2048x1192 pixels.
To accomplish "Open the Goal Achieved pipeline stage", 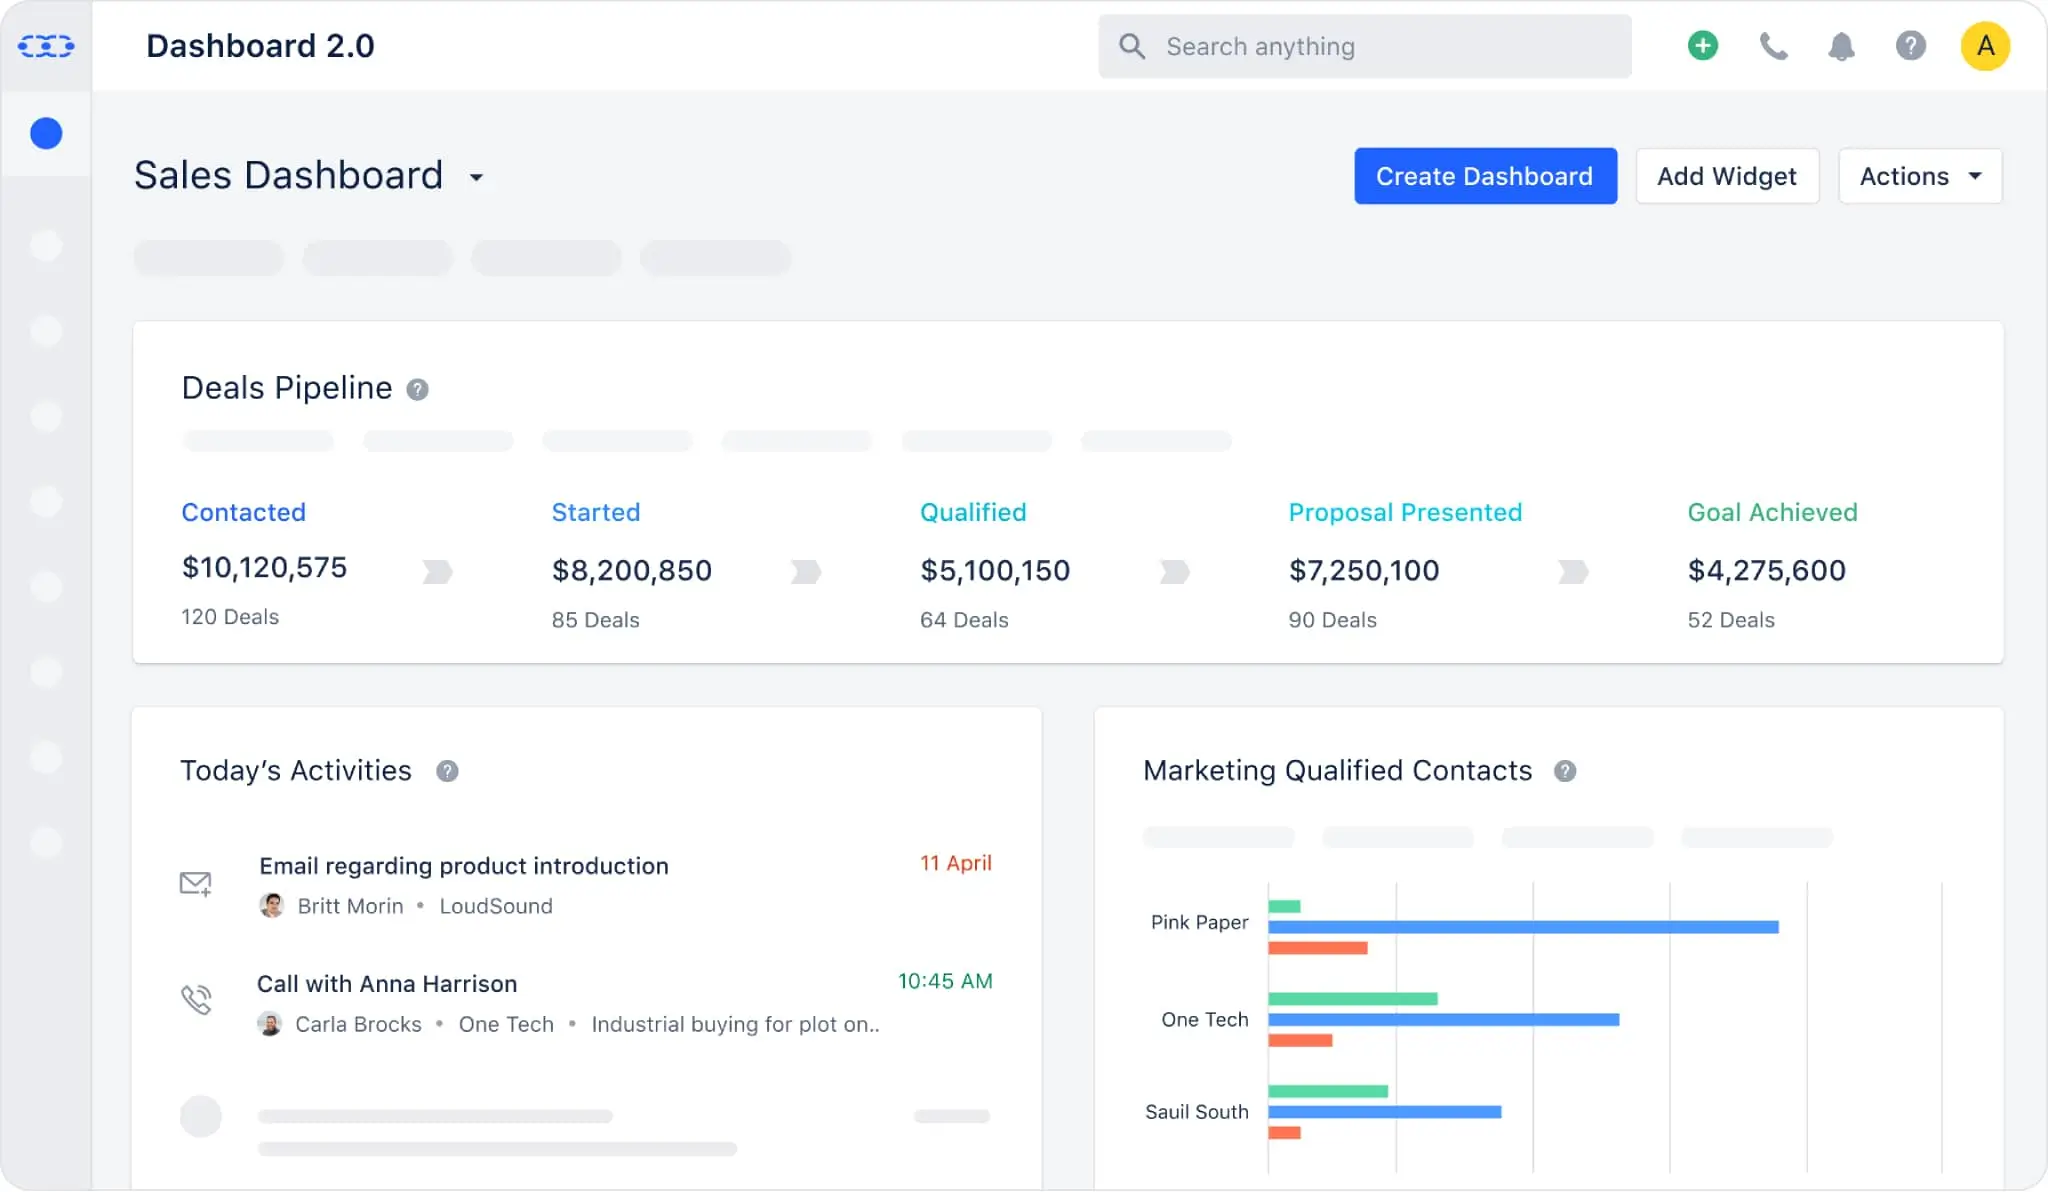I will (x=1771, y=512).
